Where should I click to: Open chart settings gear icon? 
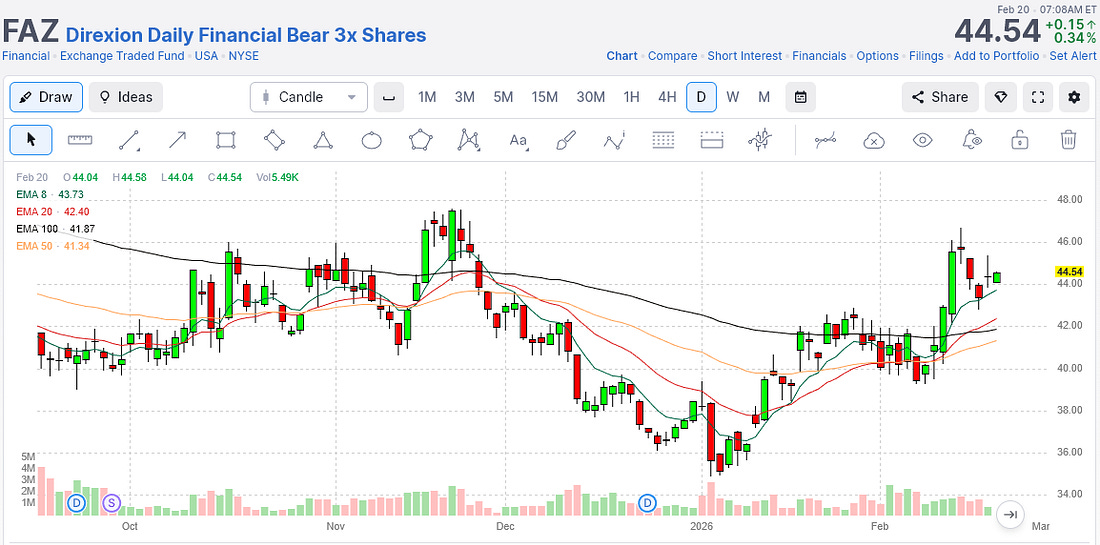coord(1074,97)
